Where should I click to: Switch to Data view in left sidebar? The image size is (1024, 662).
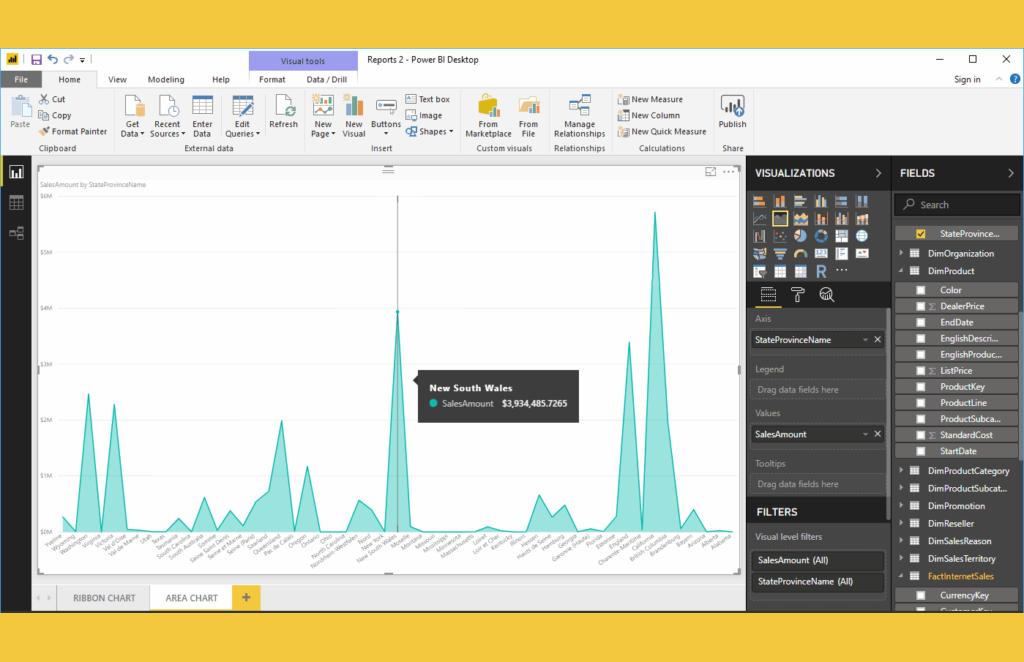pos(16,202)
